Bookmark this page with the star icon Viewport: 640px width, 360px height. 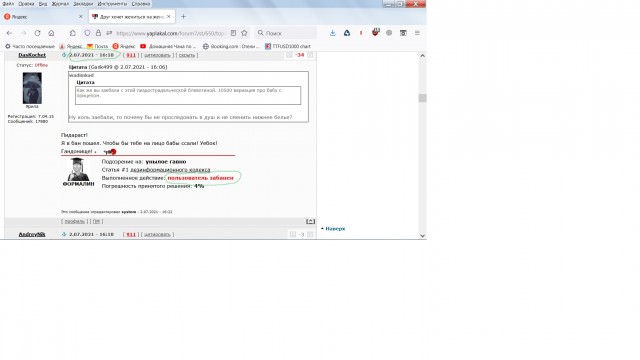click(x=244, y=33)
